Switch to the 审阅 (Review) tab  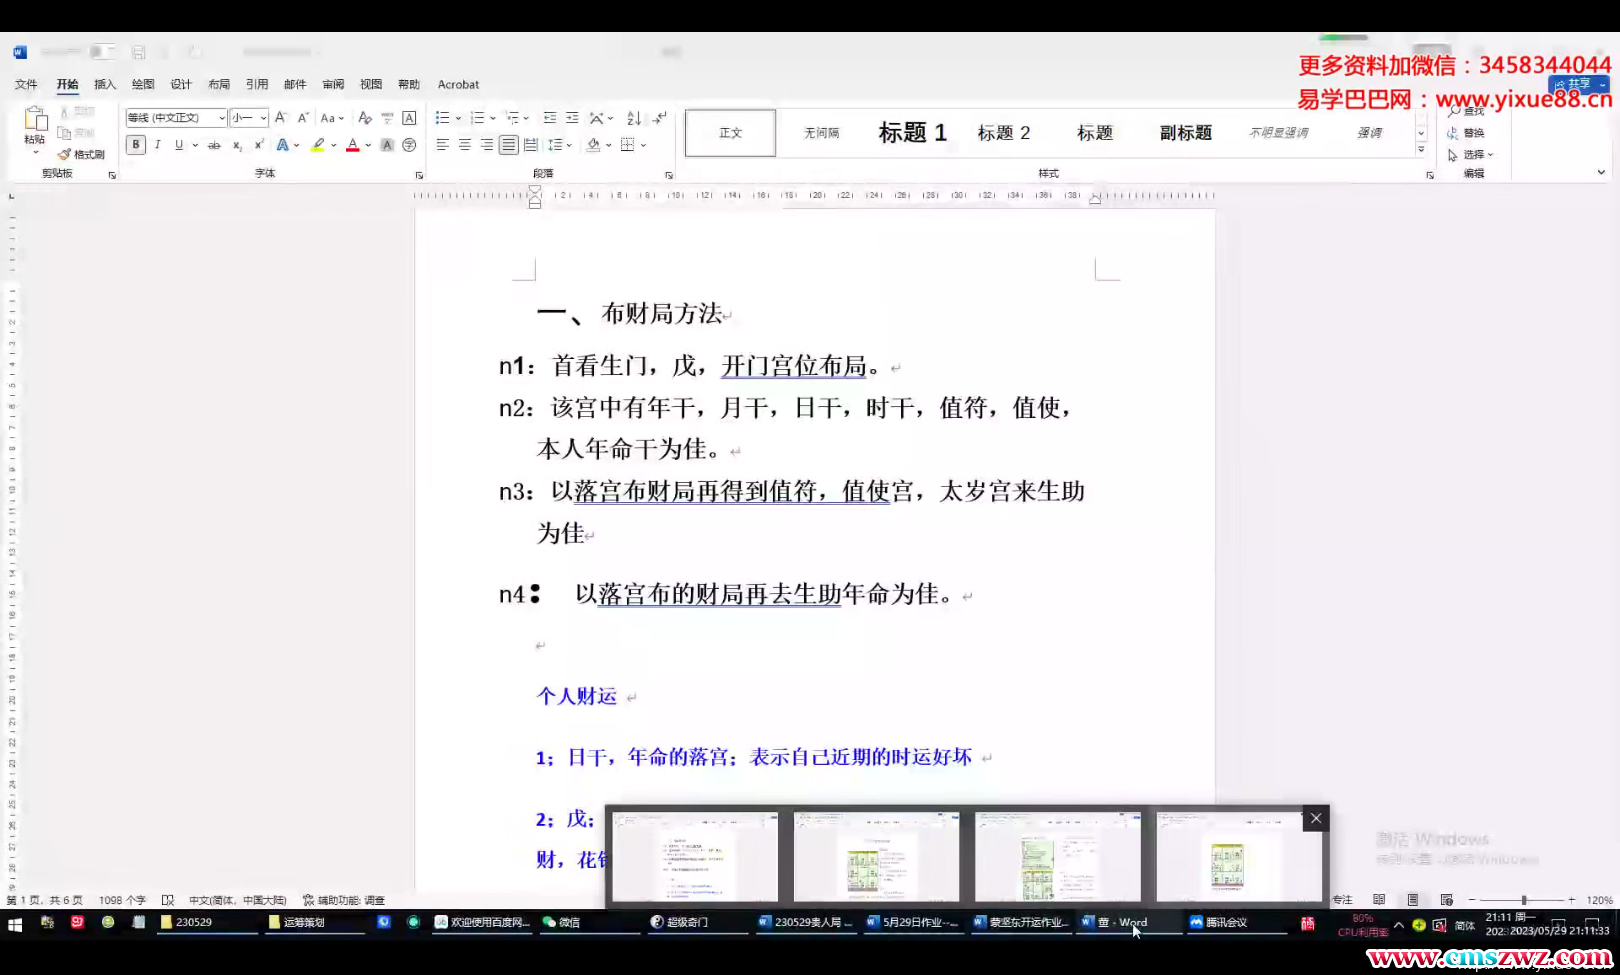point(333,84)
